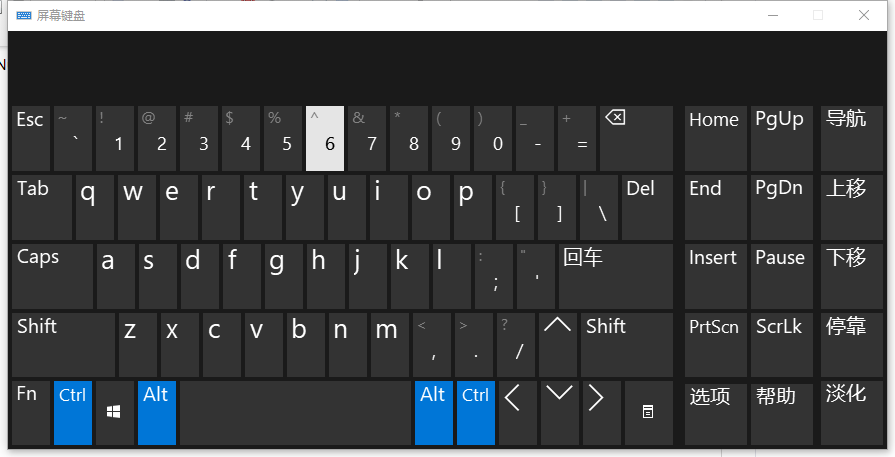Toggle the Caps lock key
This screenshot has width=895, height=457.
point(53,275)
